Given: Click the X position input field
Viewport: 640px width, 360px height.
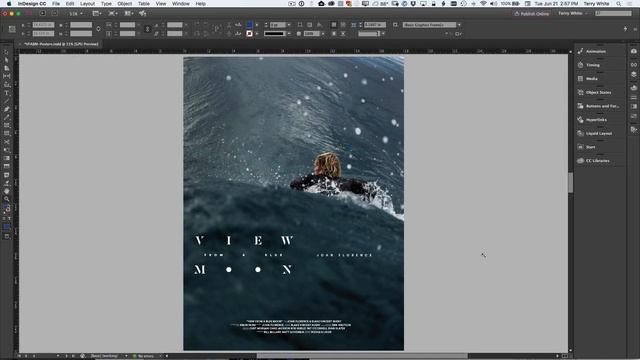Looking at the screenshot, I should [43, 25].
